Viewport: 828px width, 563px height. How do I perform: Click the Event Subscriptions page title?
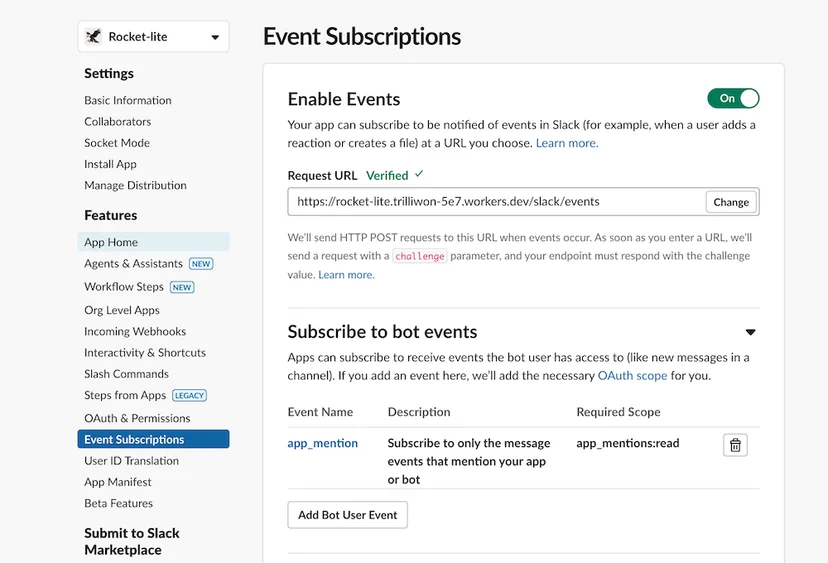[x=362, y=36]
